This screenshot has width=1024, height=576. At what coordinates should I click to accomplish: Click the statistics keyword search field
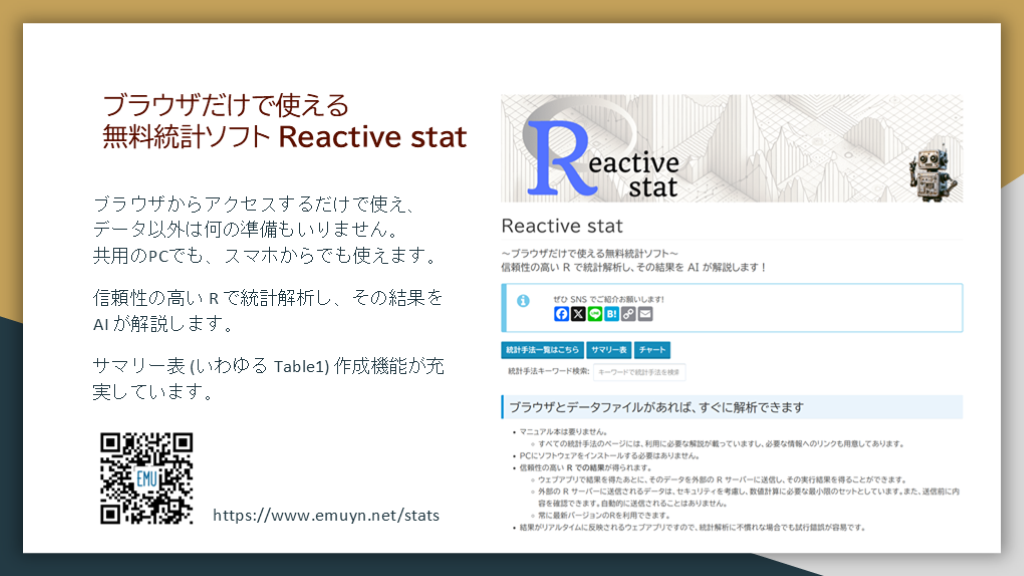tap(639, 372)
